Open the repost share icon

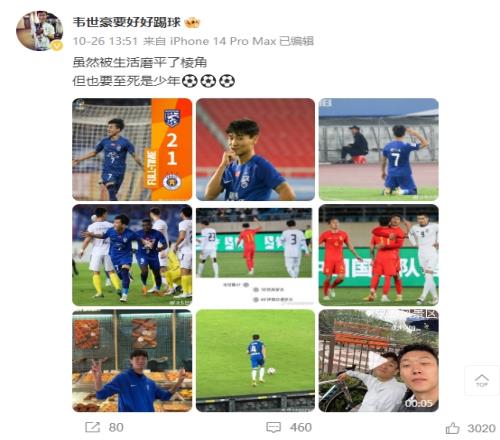tap(92, 427)
